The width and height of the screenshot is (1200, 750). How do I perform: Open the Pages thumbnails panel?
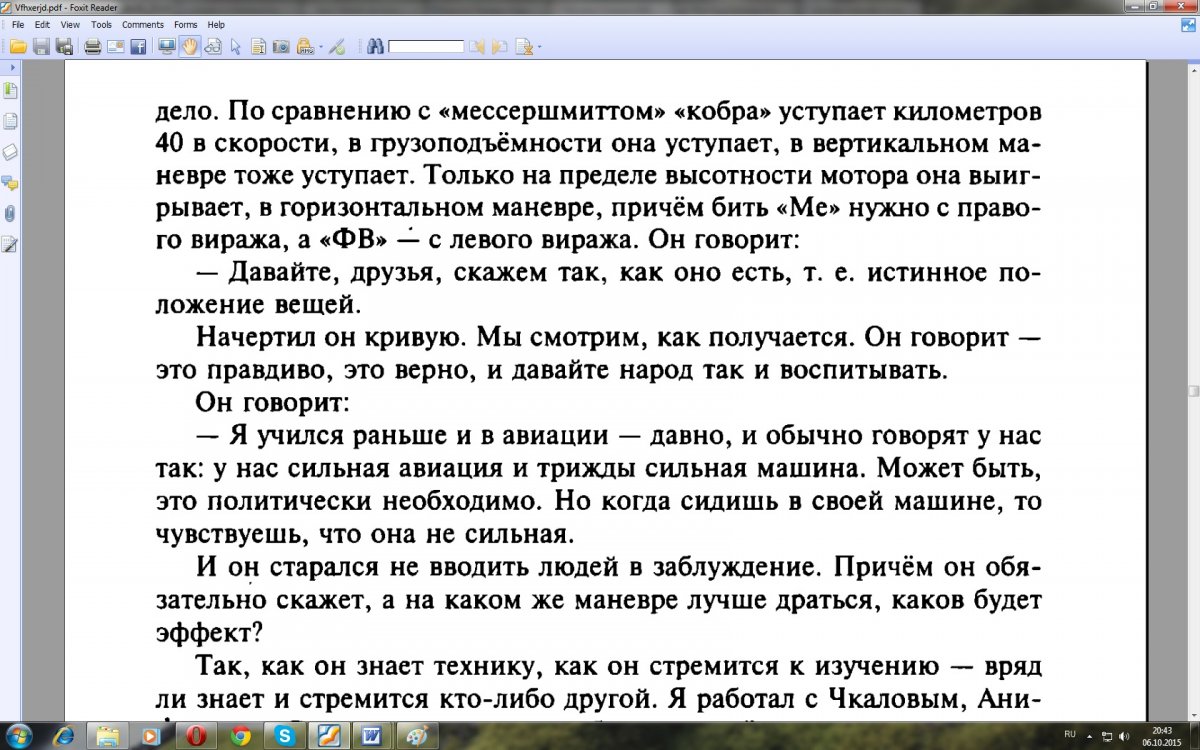coord(10,122)
